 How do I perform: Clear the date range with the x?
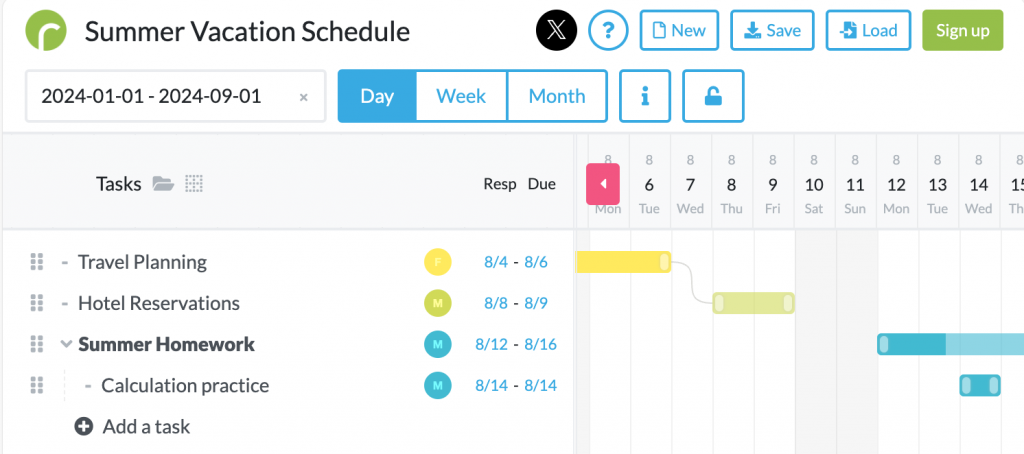pyautogui.click(x=304, y=97)
